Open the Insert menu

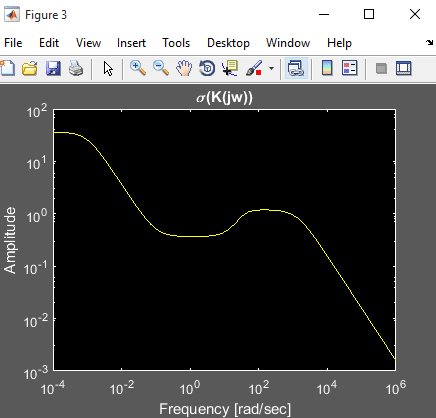click(131, 43)
